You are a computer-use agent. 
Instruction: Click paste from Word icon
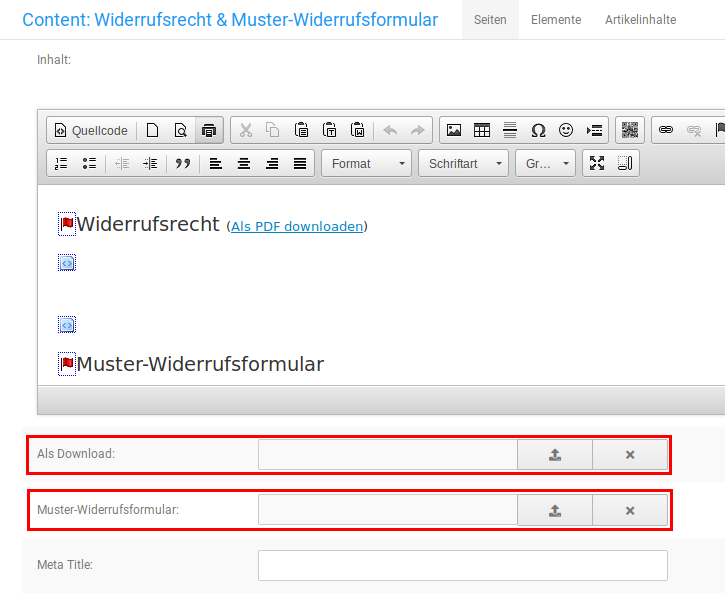358,130
